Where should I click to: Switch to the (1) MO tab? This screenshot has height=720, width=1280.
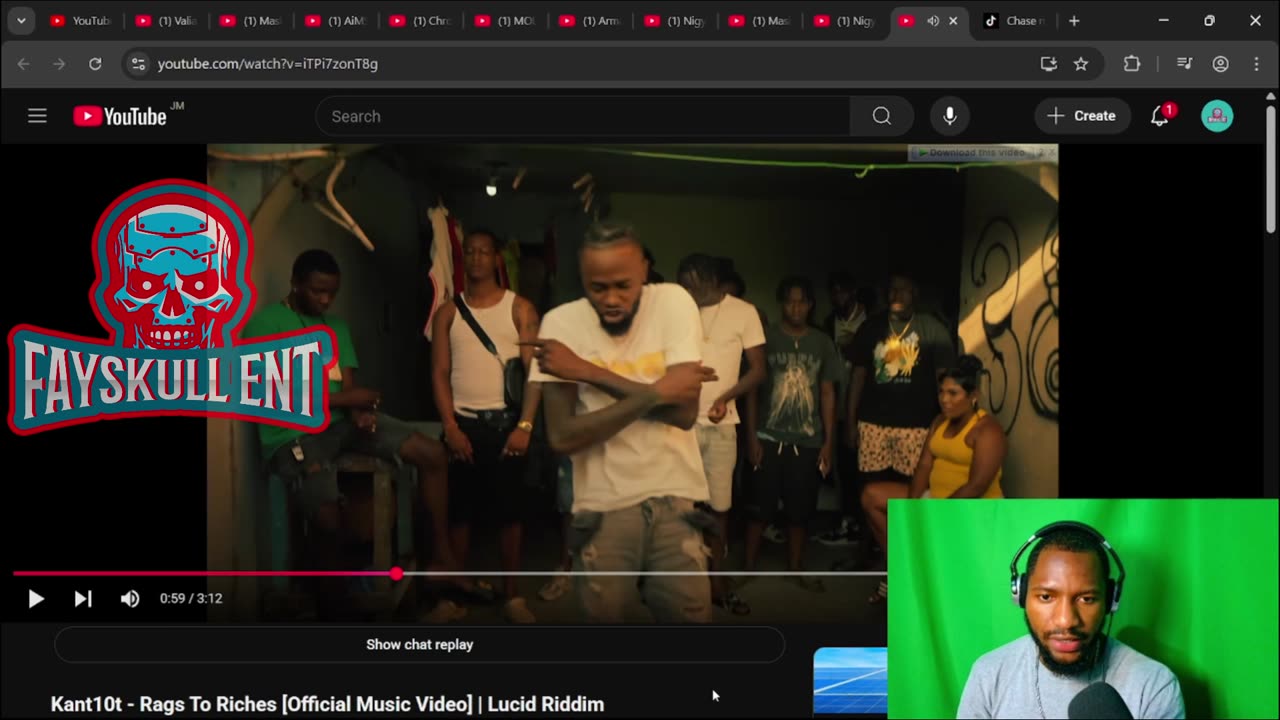click(506, 20)
